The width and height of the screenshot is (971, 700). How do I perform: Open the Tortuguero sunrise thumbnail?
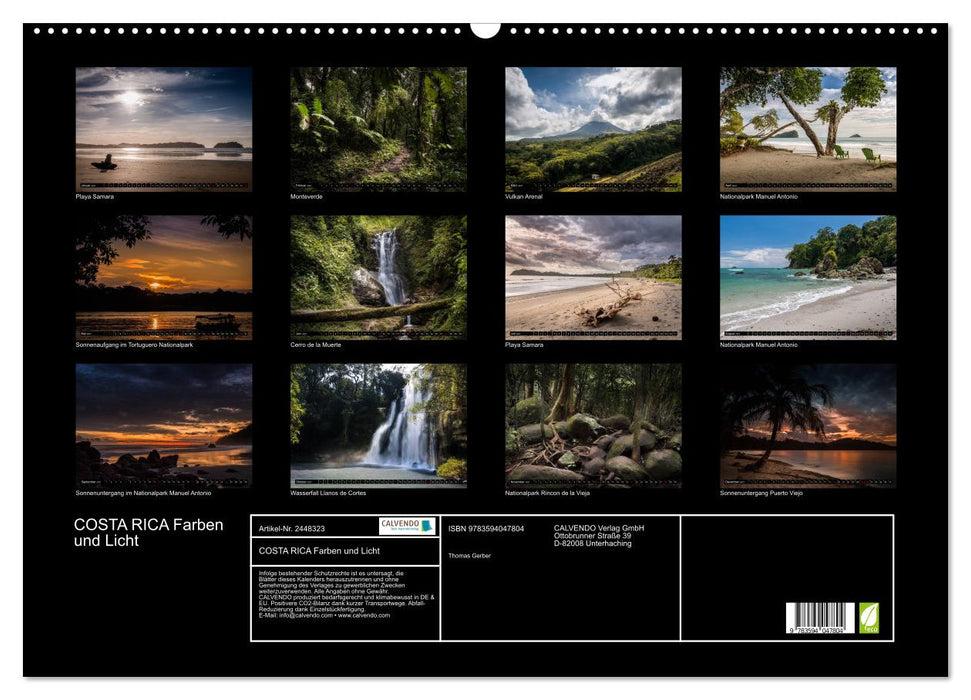pyautogui.click(x=163, y=278)
